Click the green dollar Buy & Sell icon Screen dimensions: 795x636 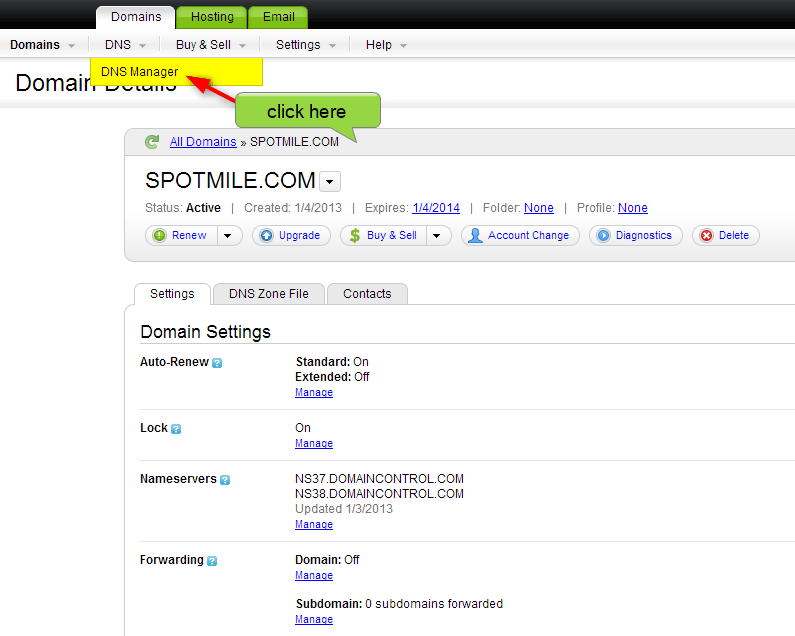(x=355, y=235)
